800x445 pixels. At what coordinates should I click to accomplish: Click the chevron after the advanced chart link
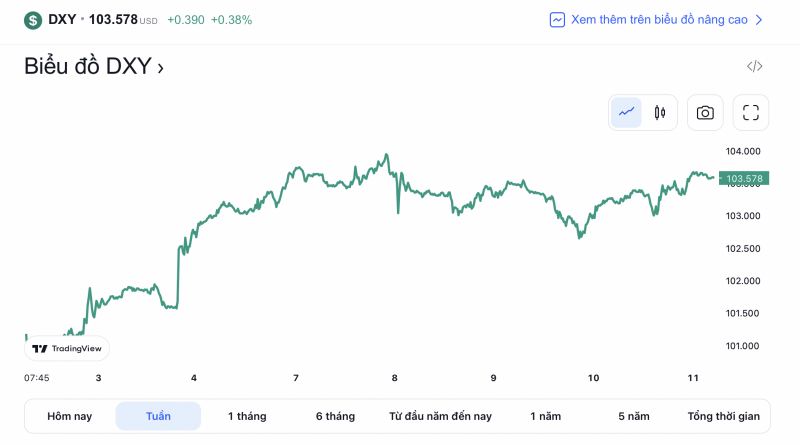pos(759,20)
